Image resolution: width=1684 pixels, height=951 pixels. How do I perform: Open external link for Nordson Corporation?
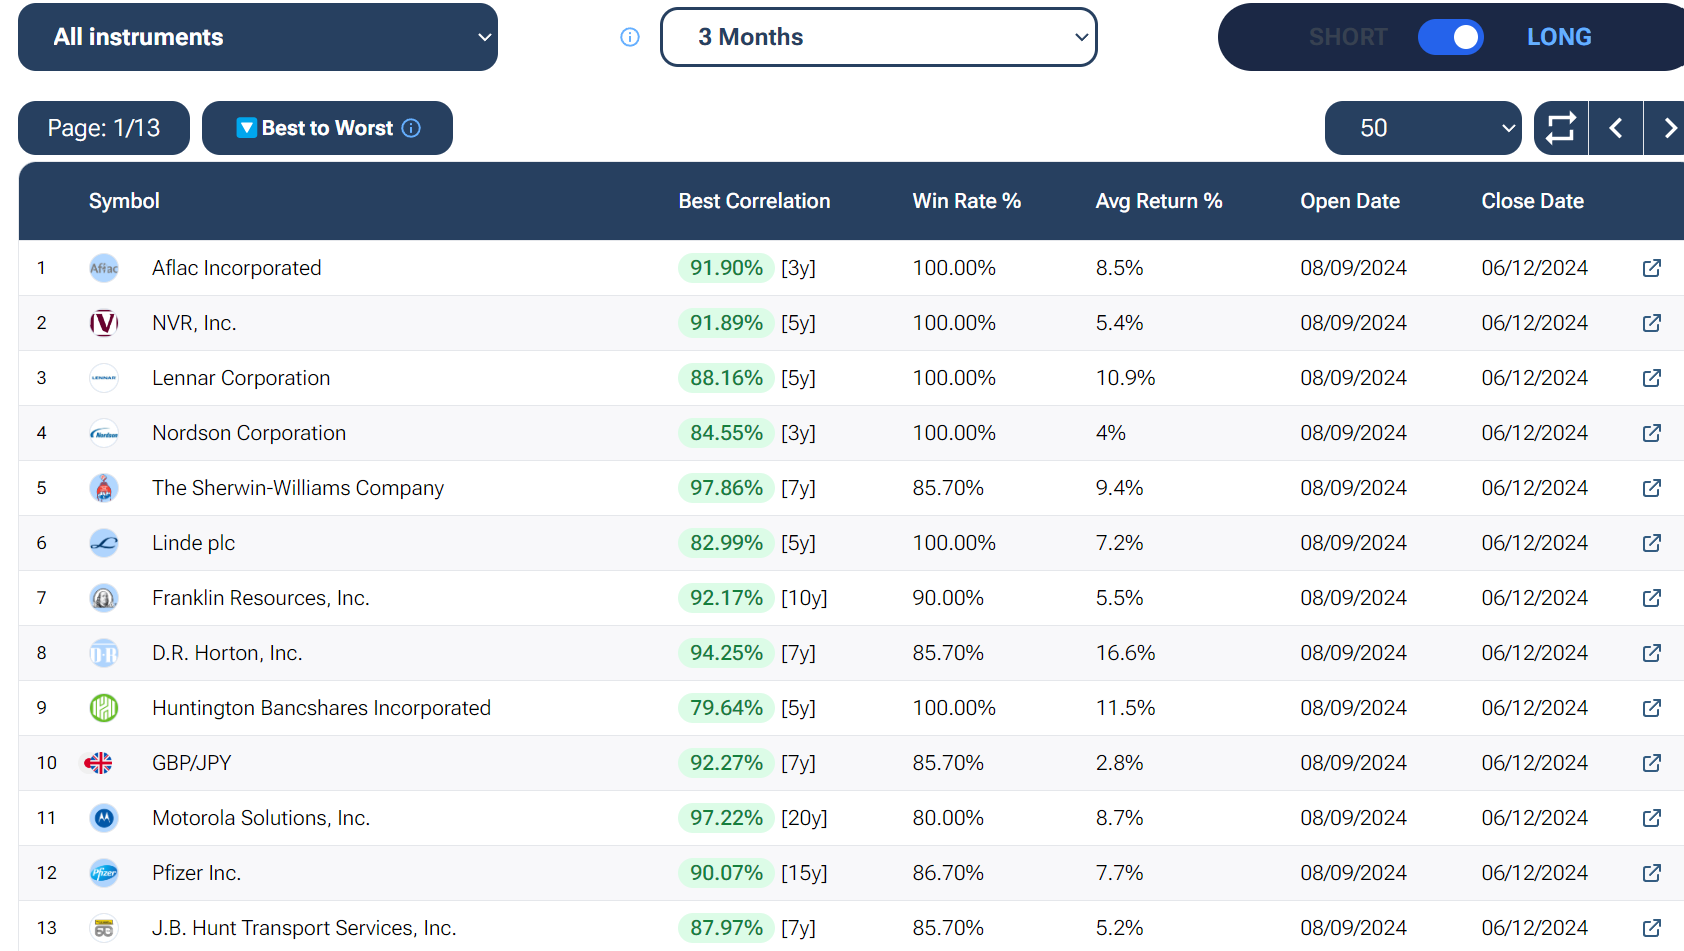[1652, 433]
